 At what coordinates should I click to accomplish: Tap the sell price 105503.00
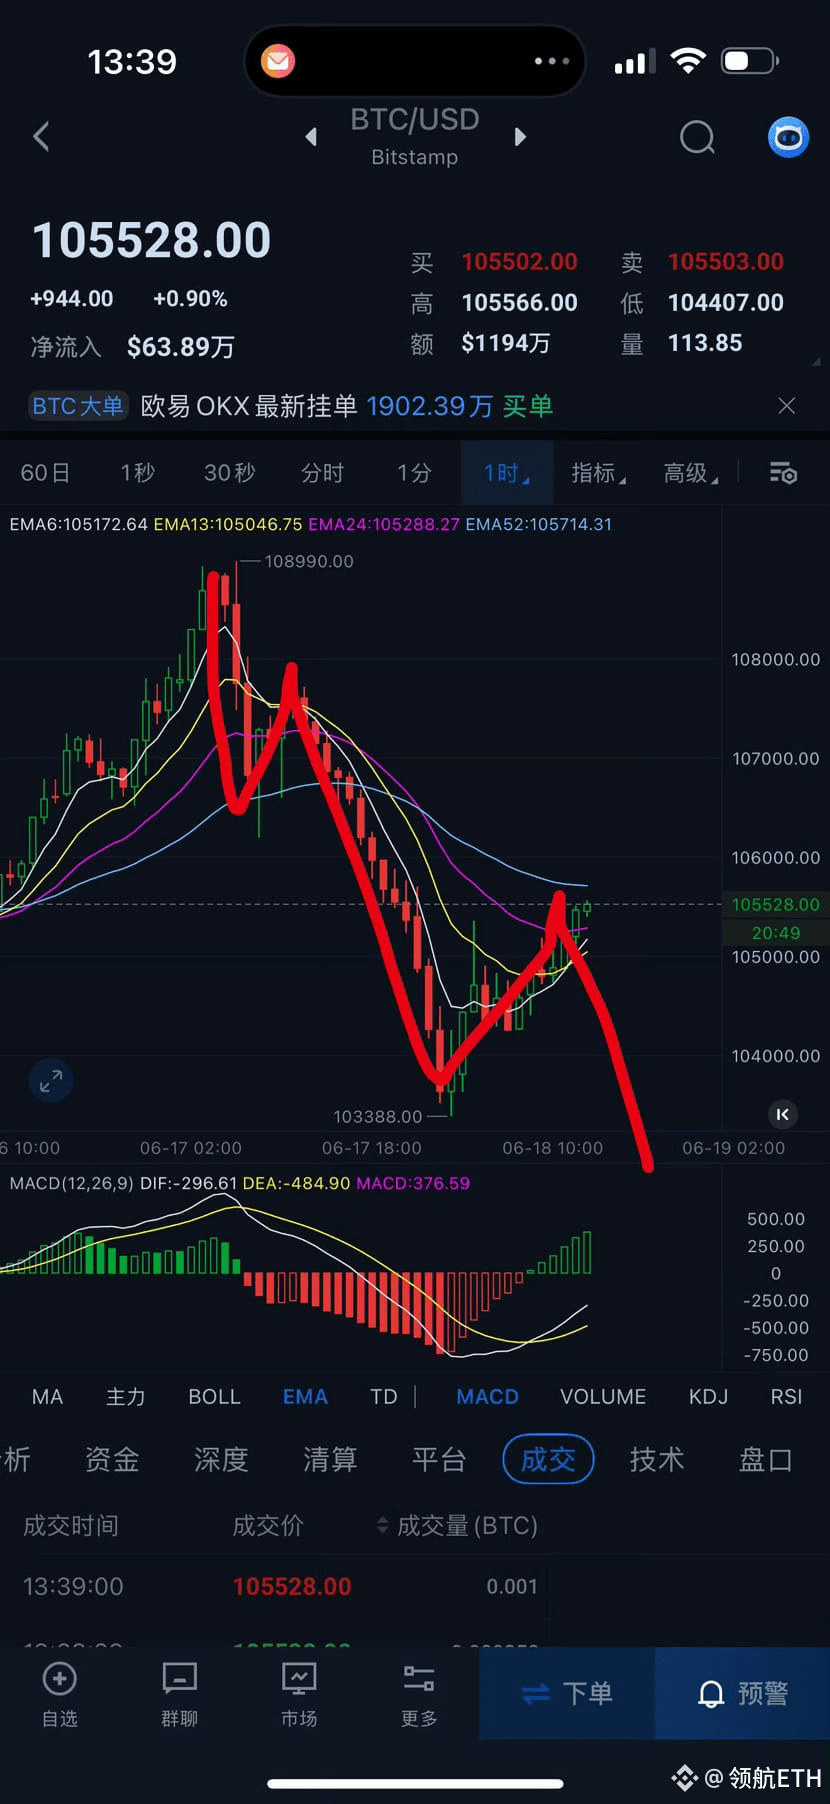[x=726, y=262]
